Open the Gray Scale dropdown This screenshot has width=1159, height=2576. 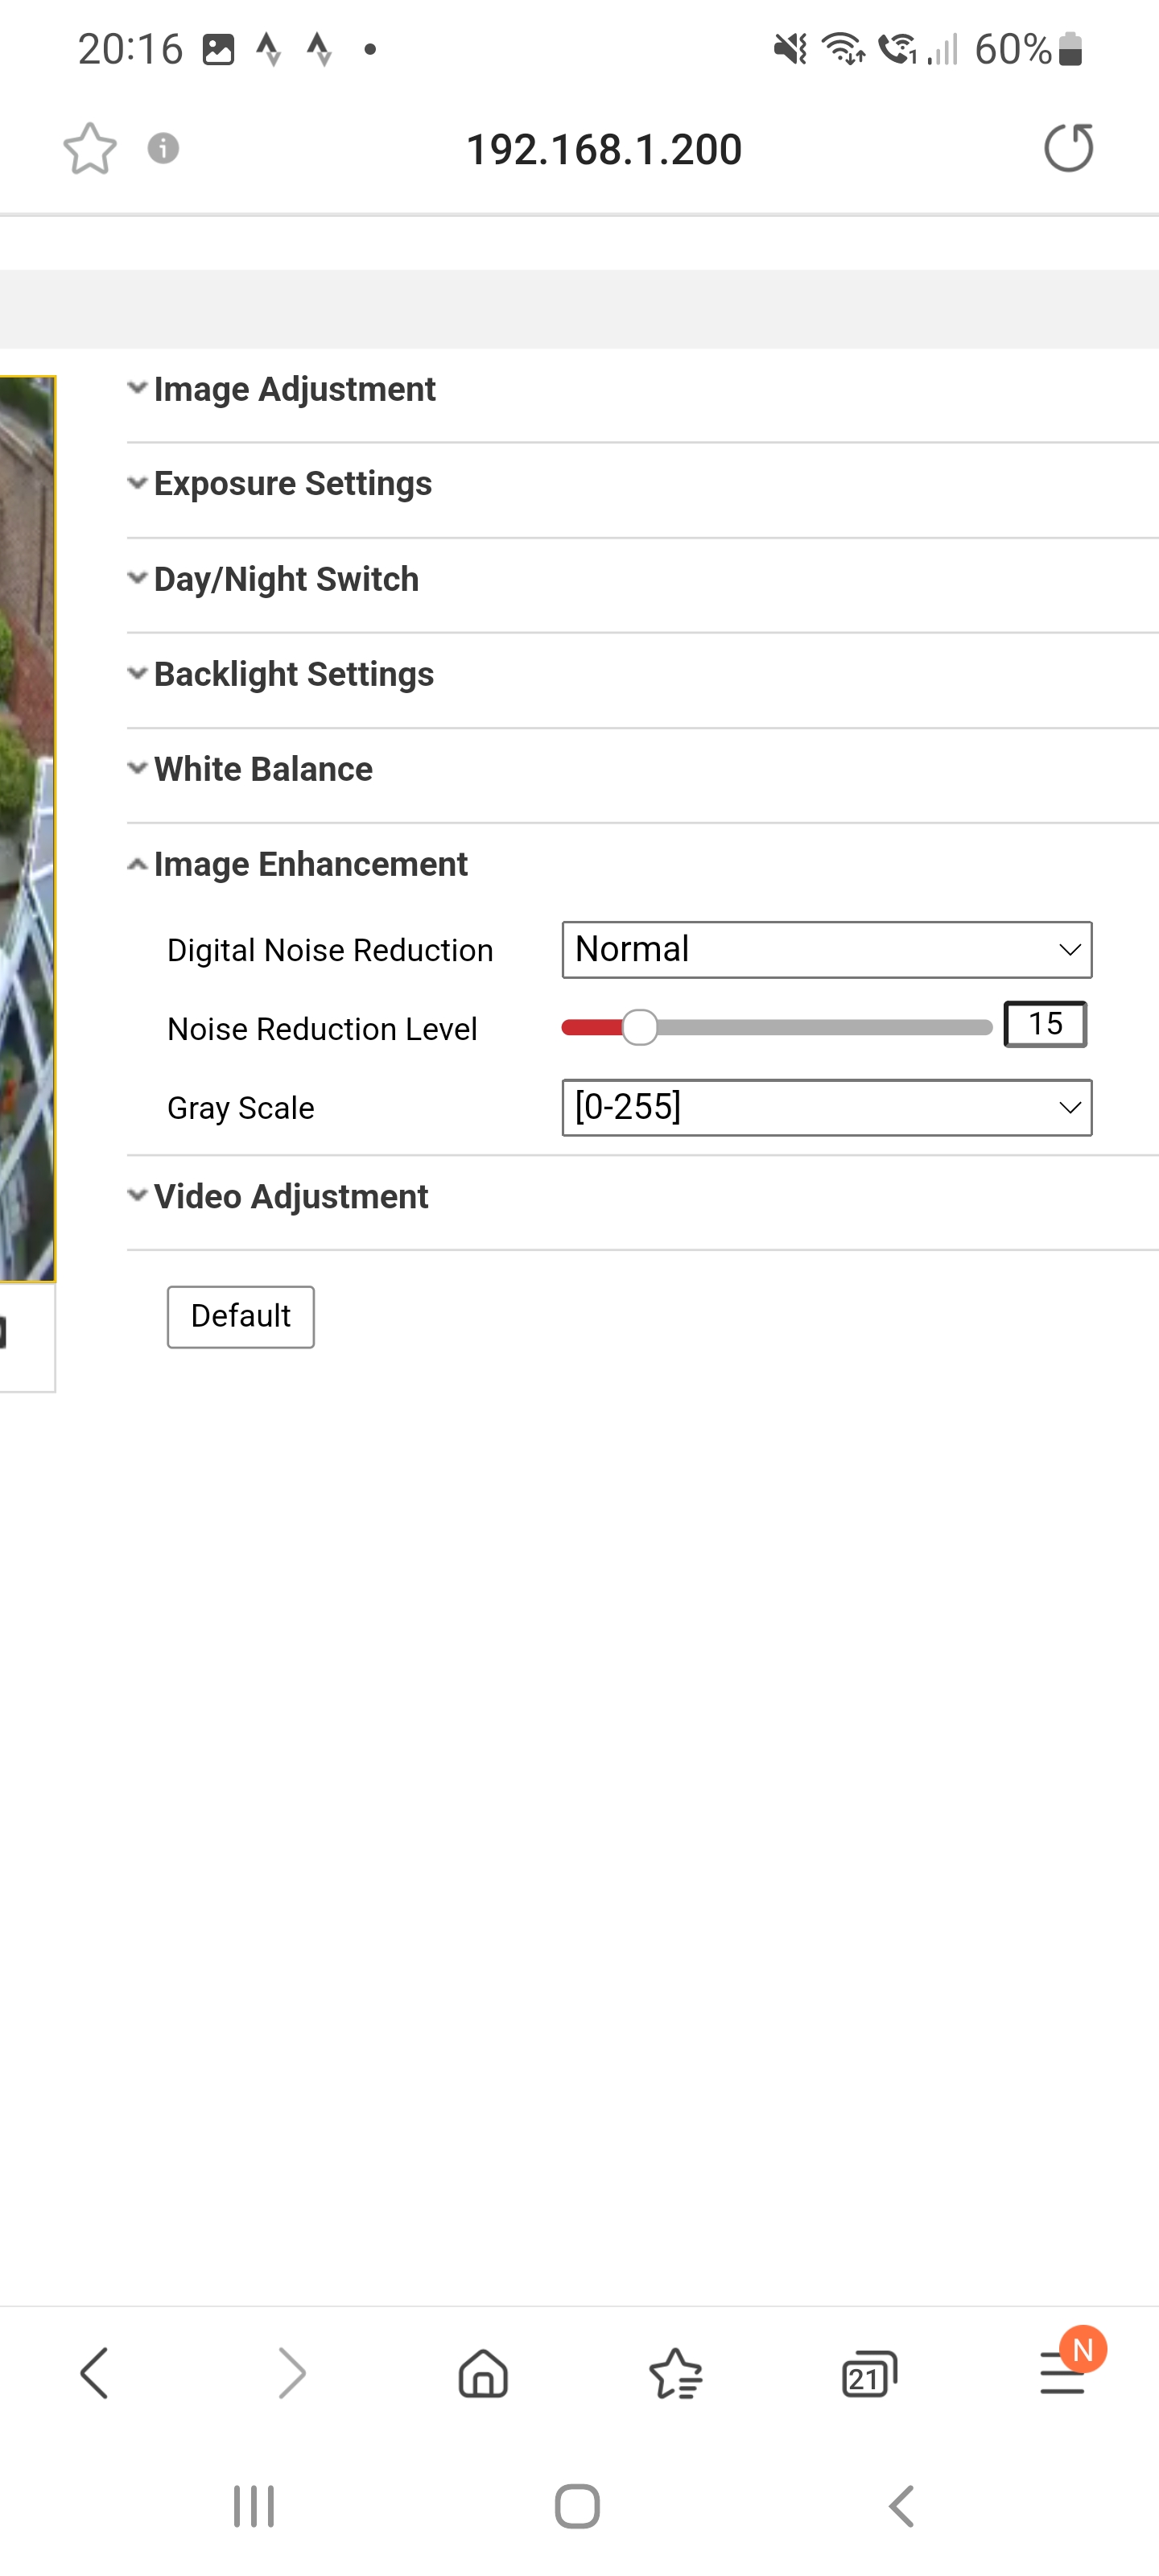826,1107
